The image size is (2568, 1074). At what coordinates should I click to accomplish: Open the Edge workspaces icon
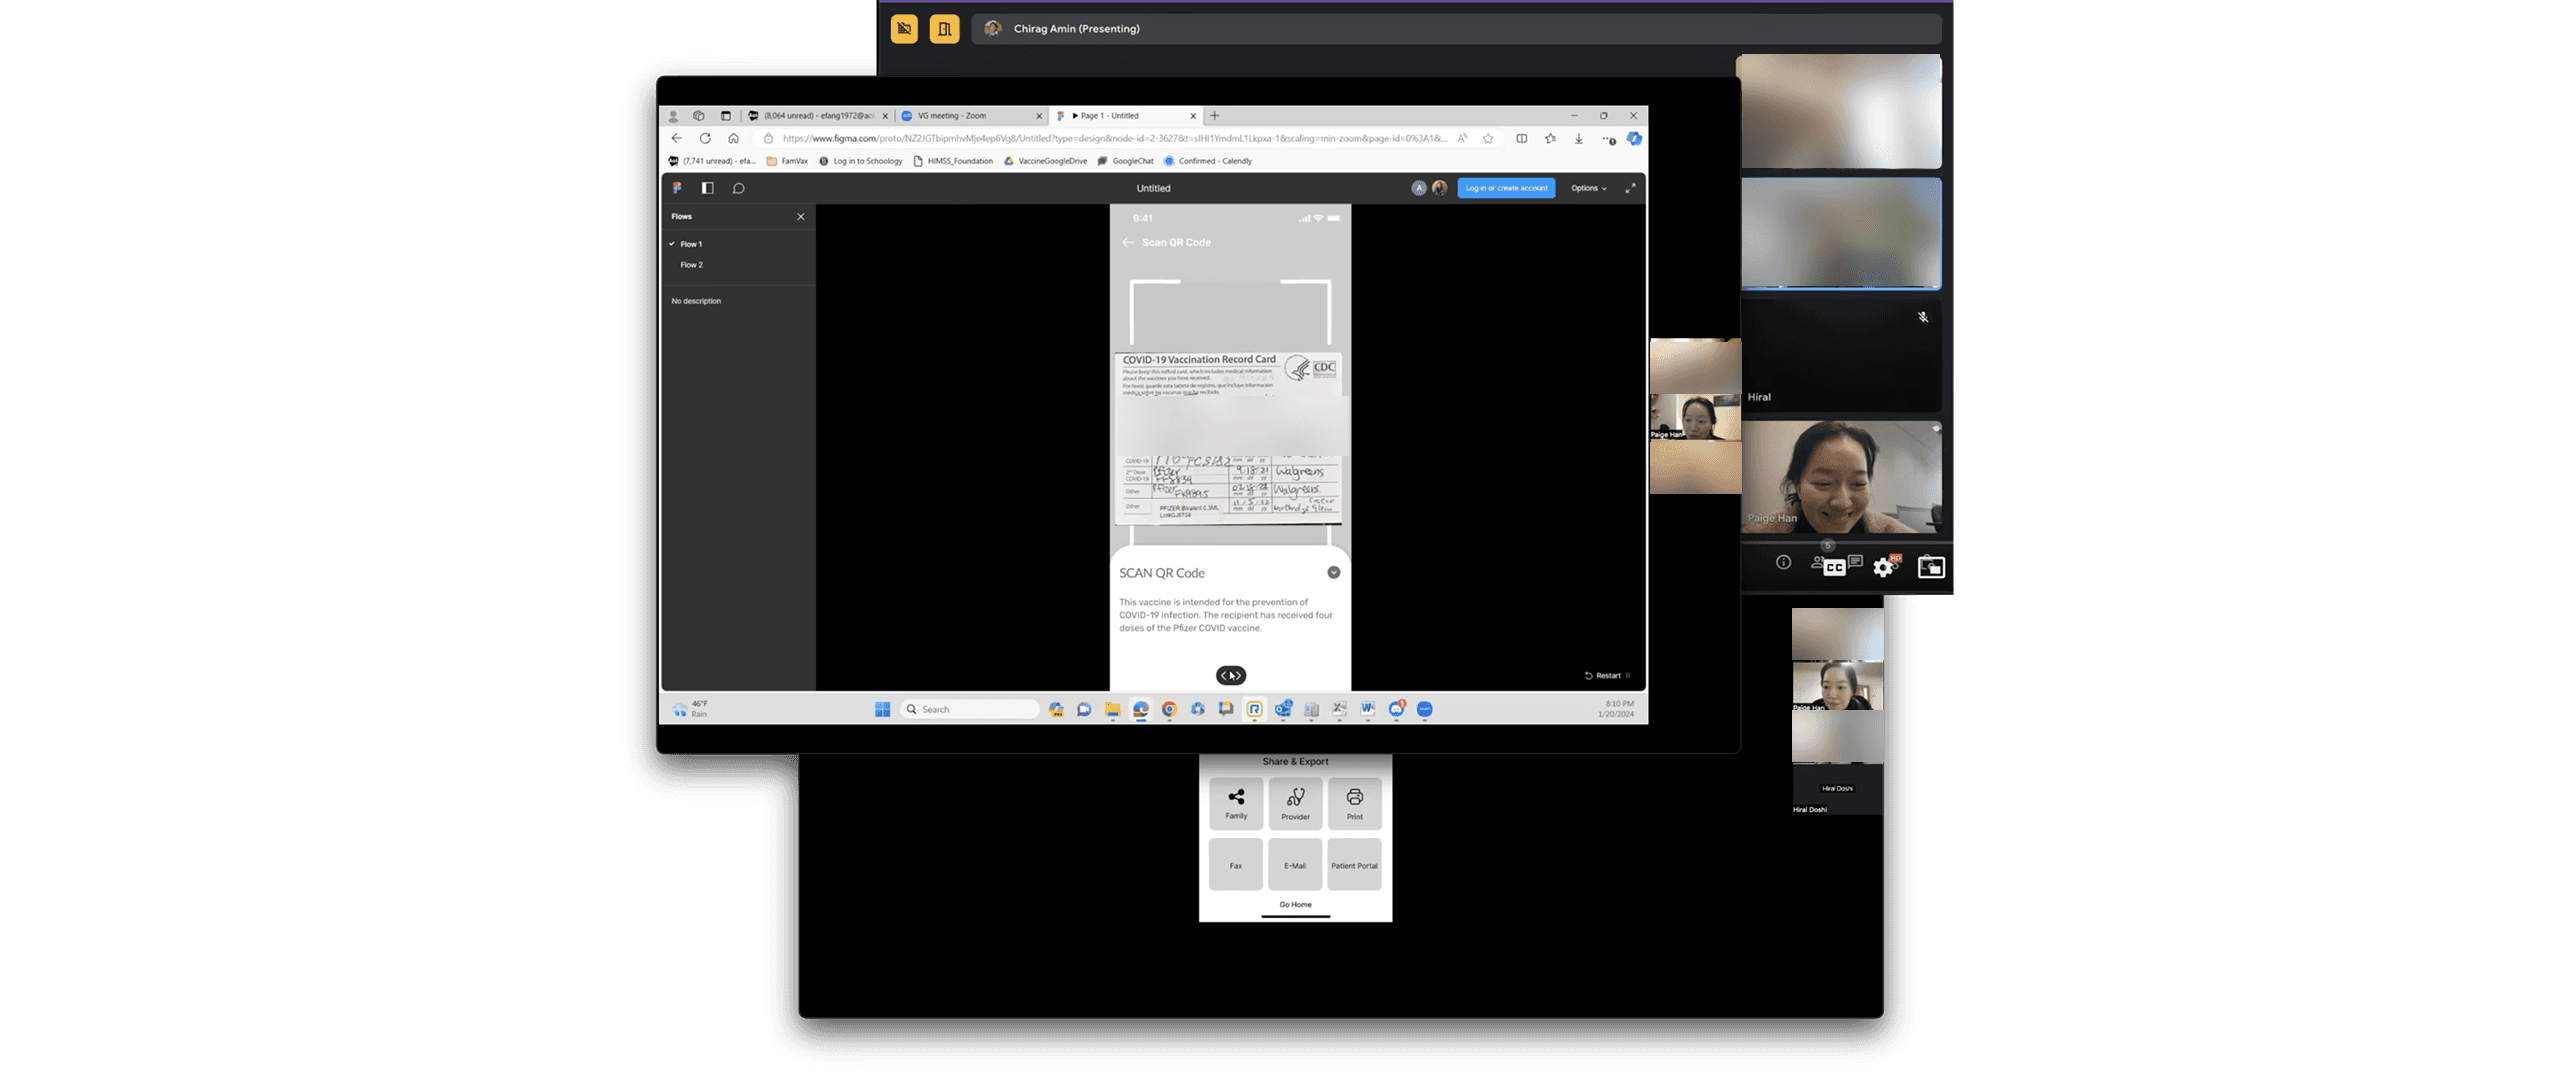[698, 116]
